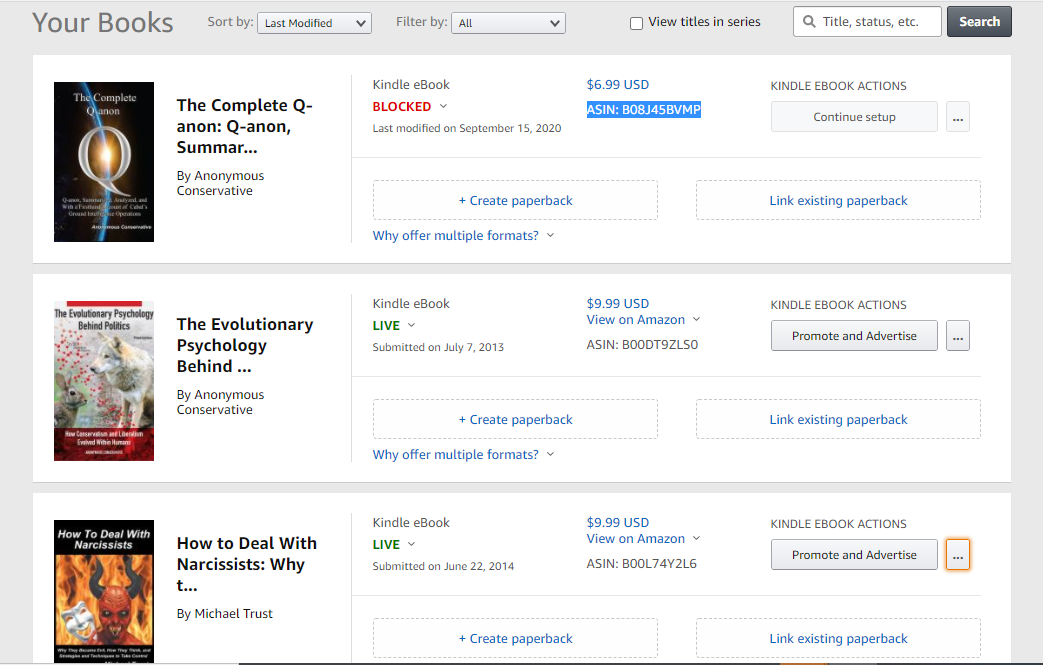This screenshot has width=1043, height=665.
Task: Open The Complete Q-anon cover thumbnail
Action: tap(104, 162)
